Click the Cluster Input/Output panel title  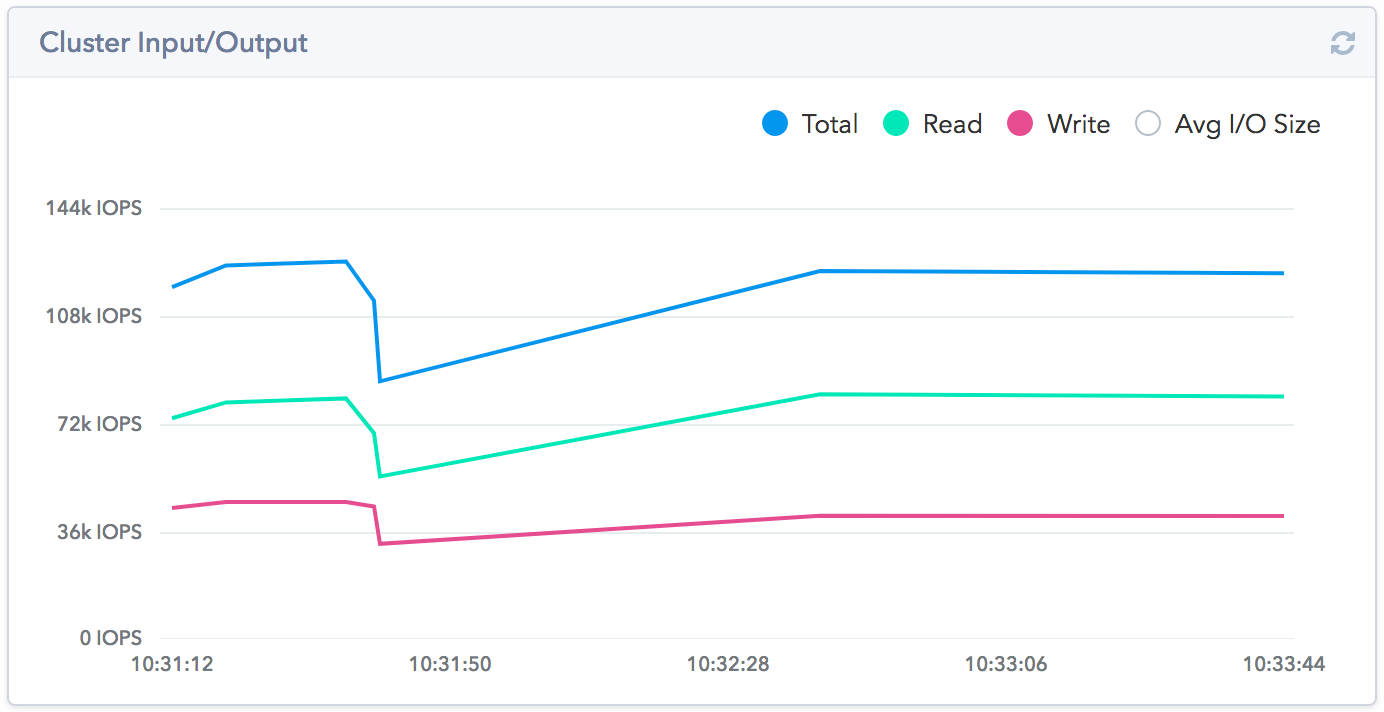coord(173,43)
